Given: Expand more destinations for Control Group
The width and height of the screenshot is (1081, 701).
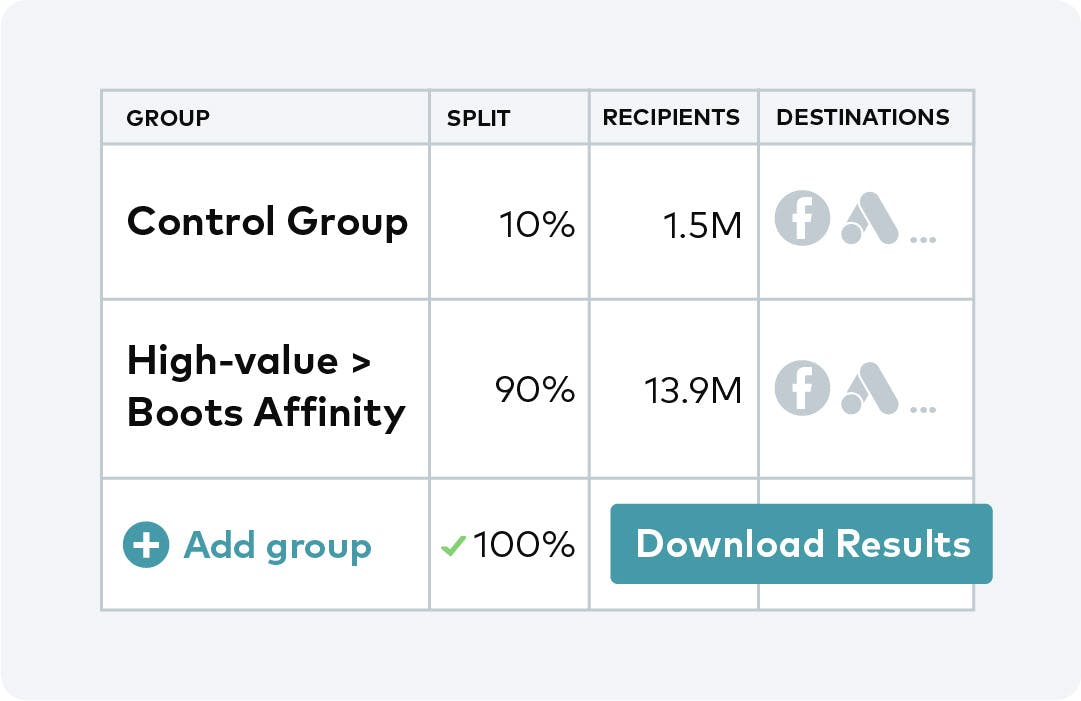Looking at the screenshot, I should pyautogui.click(x=923, y=239).
